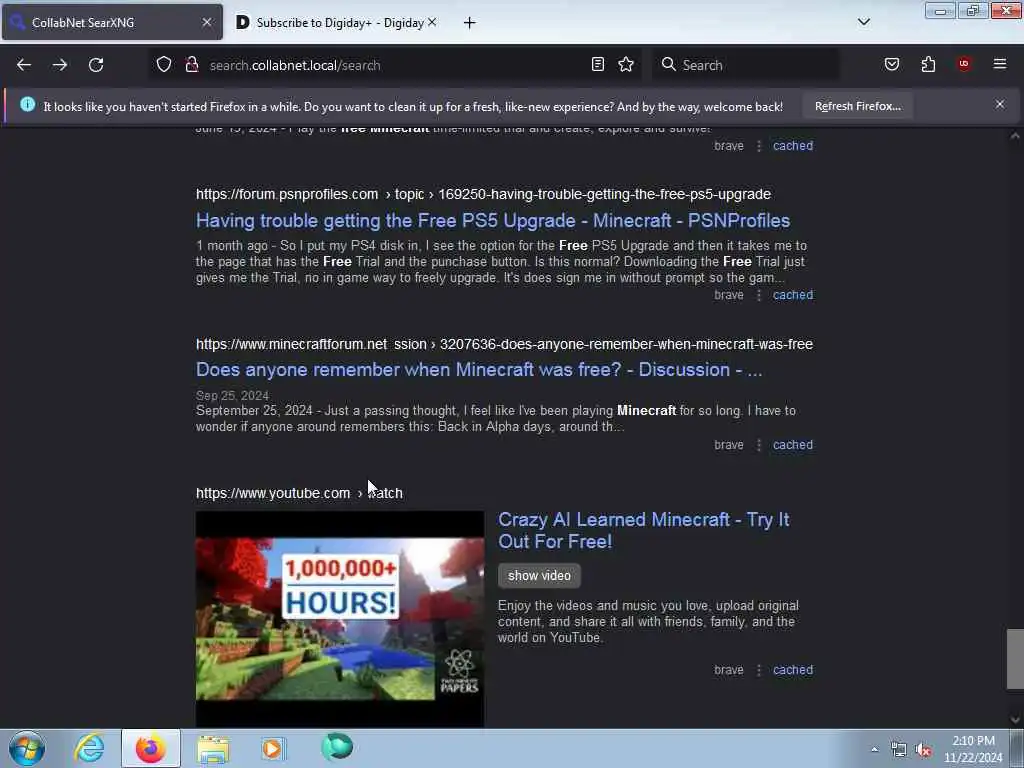
Task: Click brave engine label on YouTube result
Action: tap(729, 670)
